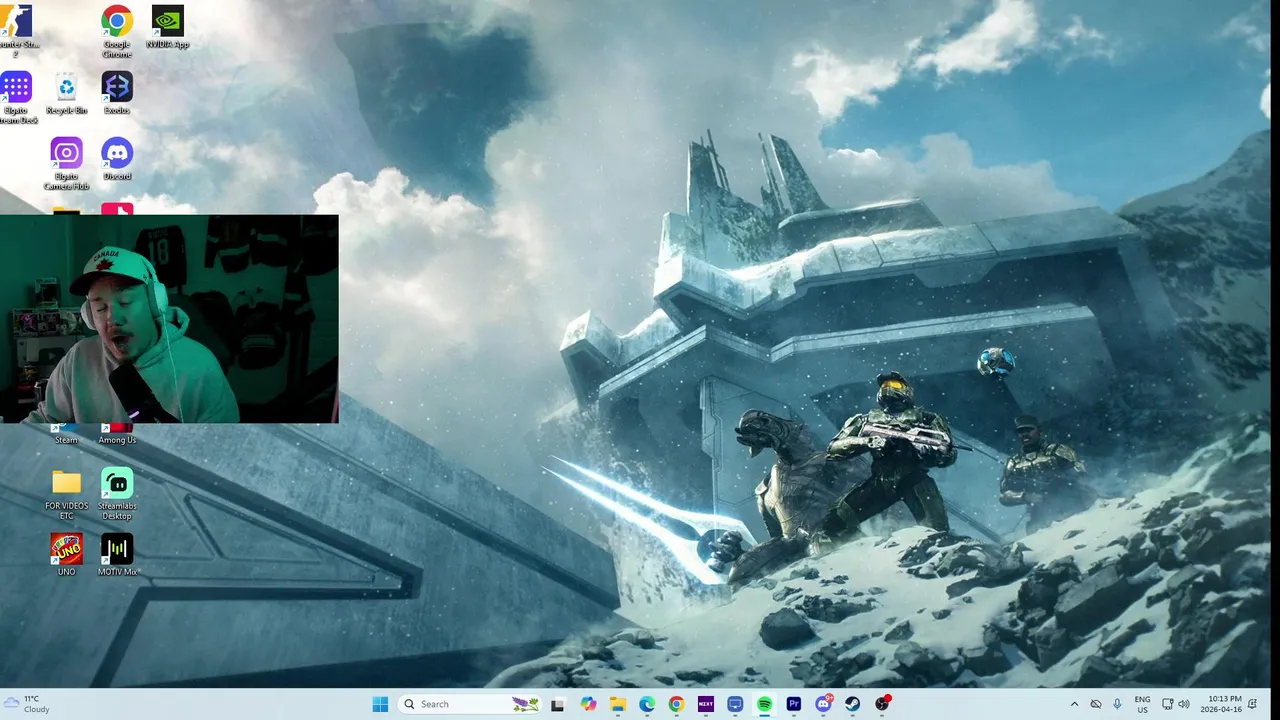The image size is (1280, 720).
Task: Select the MOTIV Mix desktop shortcut
Action: [x=117, y=554]
